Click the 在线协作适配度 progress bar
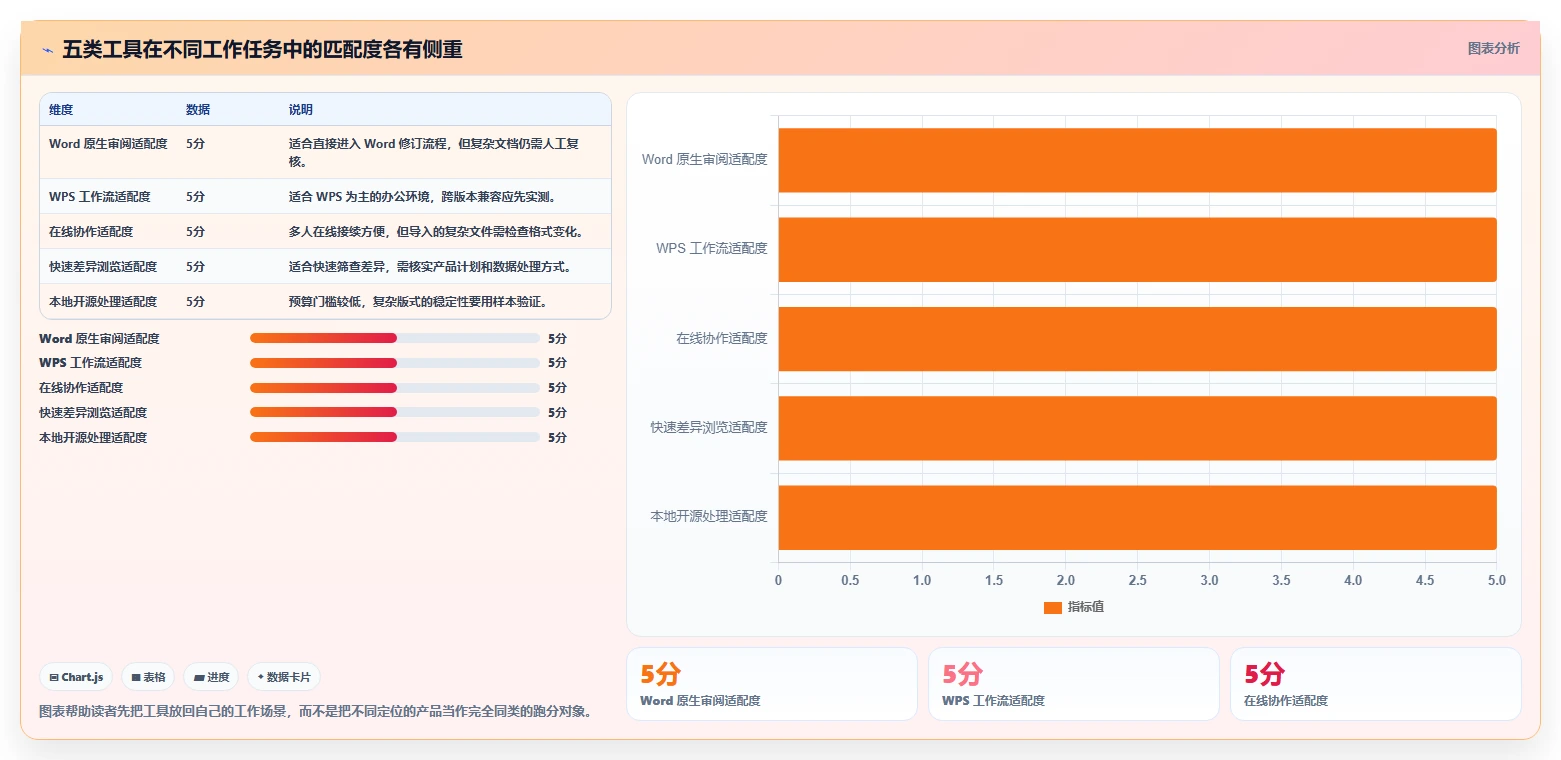The height and width of the screenshot is (760, 1561). 395,388
